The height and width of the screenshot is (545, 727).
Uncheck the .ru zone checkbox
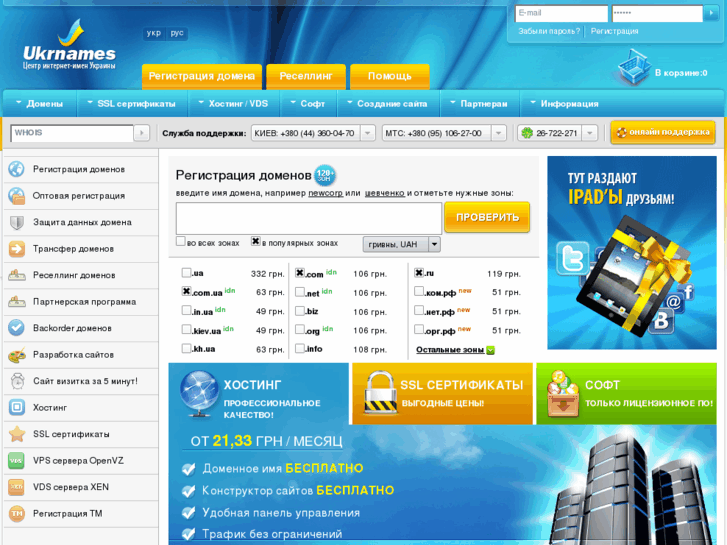coord(419,272)
